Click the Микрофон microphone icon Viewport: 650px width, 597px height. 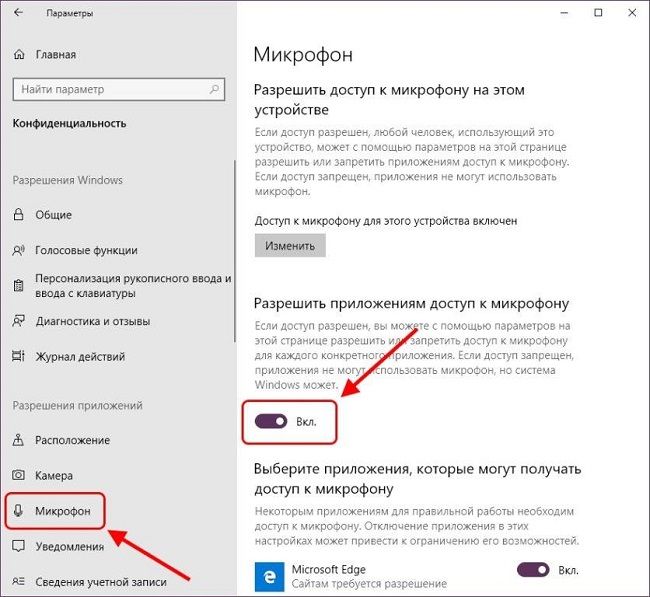(x=18, y=510)
